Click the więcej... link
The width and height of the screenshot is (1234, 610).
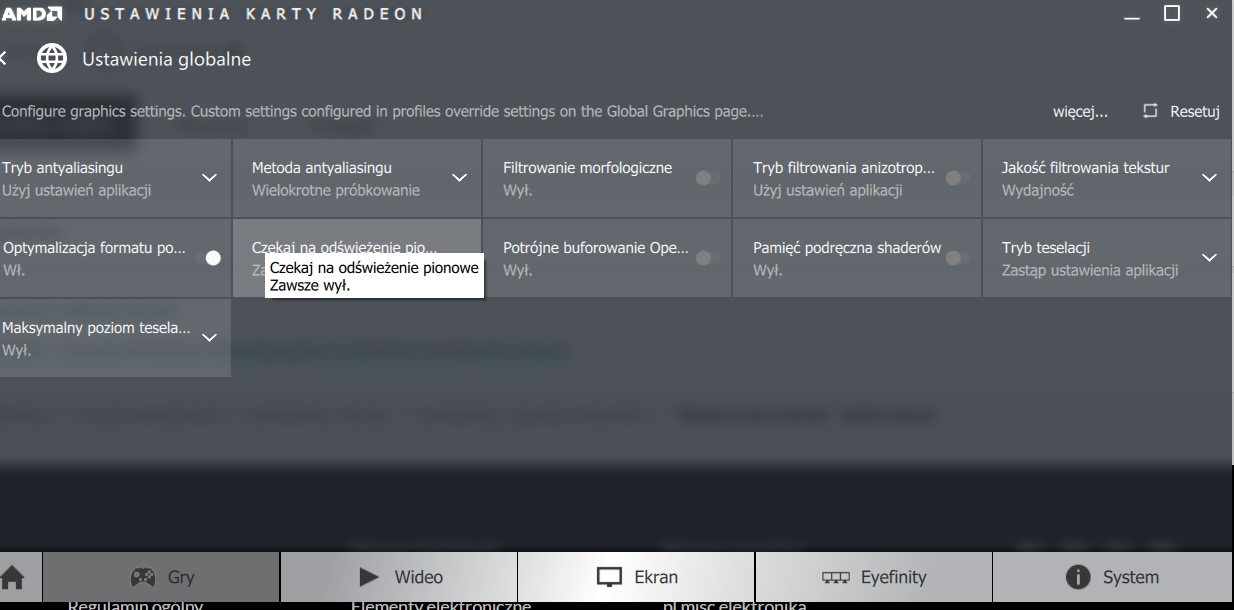click(x=1081, y=111)
